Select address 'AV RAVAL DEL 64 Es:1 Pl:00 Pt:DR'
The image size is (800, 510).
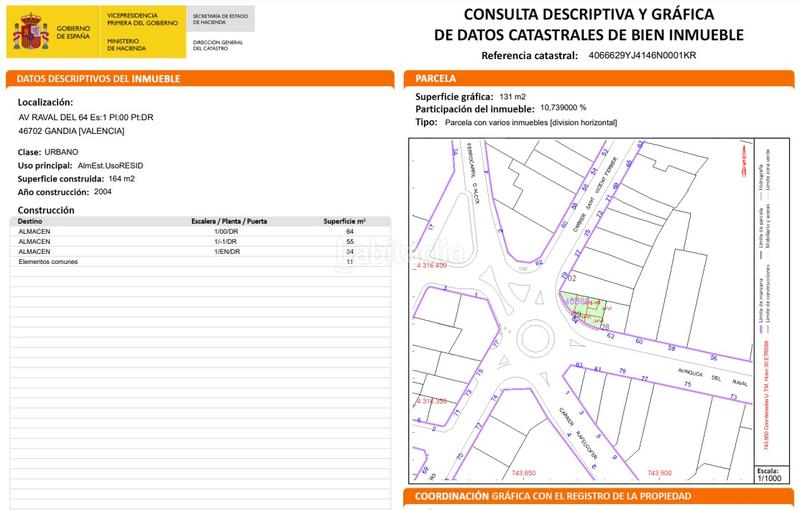[86, 117]
